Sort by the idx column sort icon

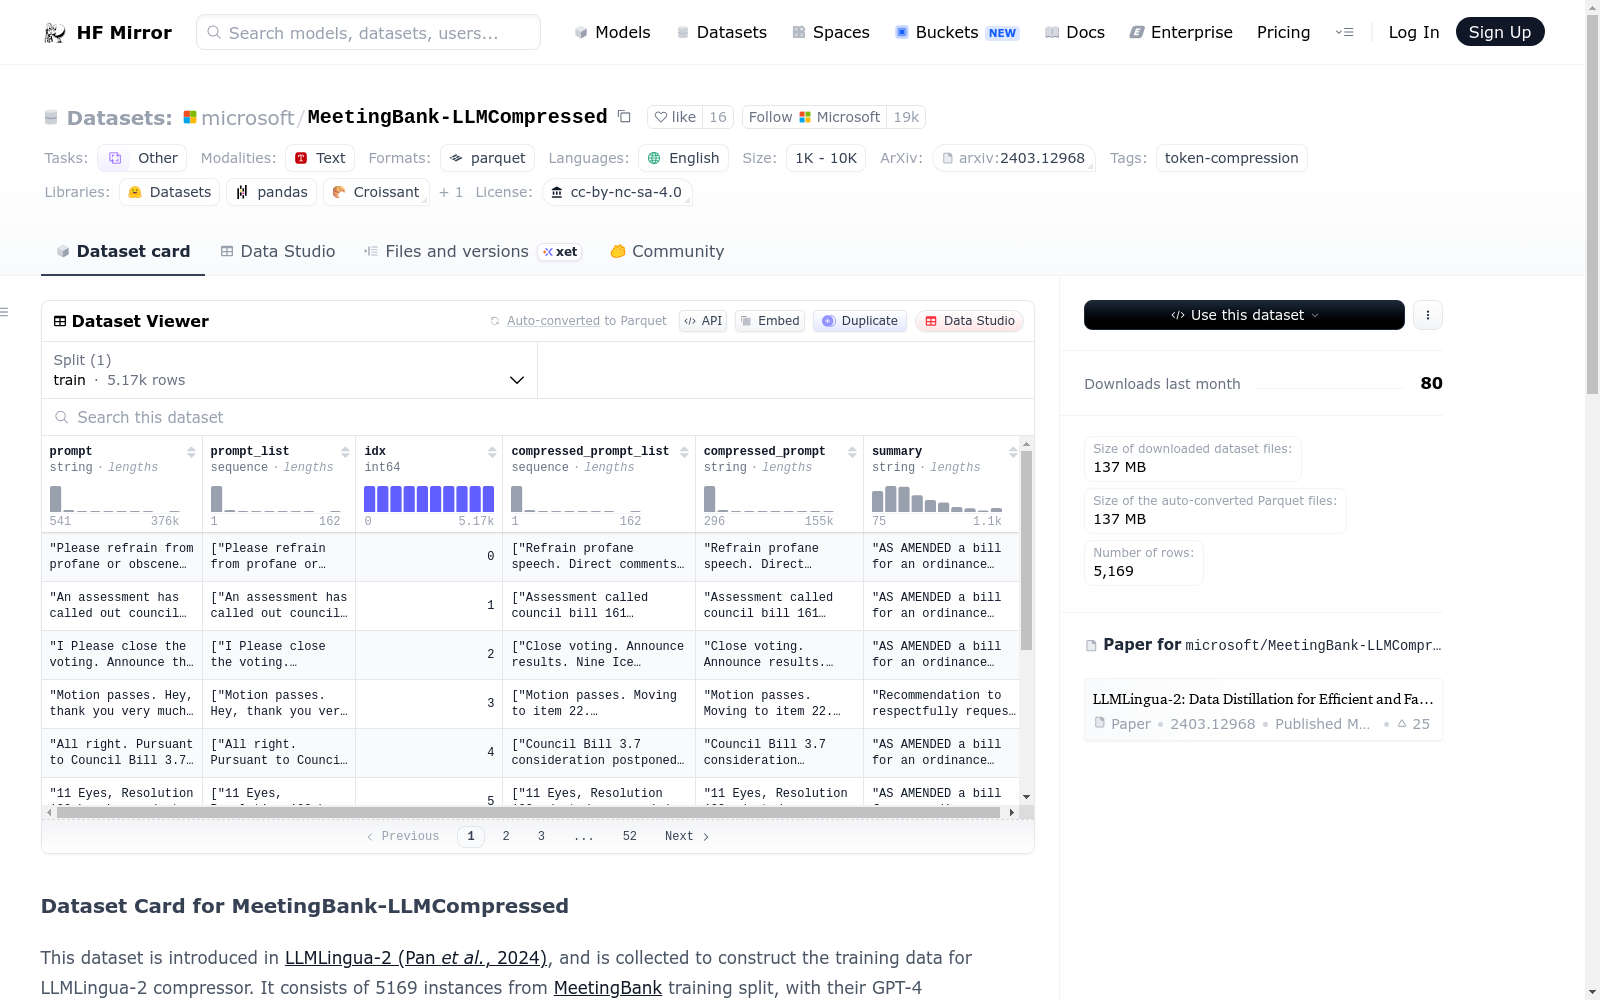492,452
